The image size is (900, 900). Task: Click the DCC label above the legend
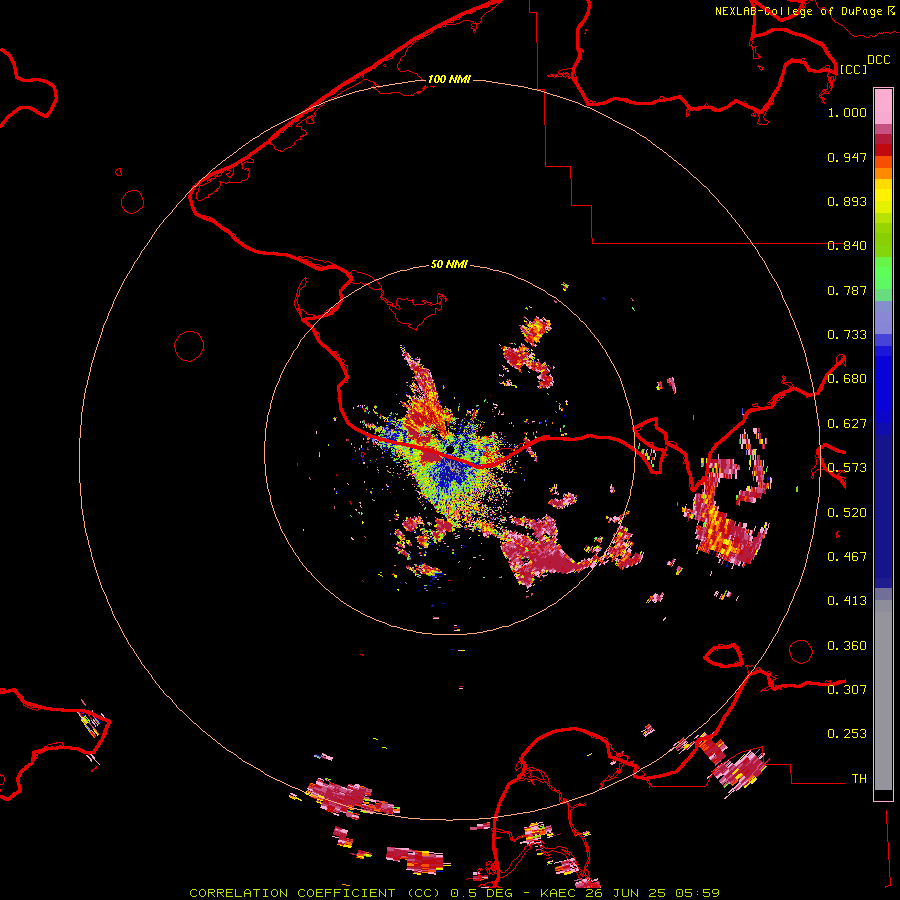tap(879, 59)
